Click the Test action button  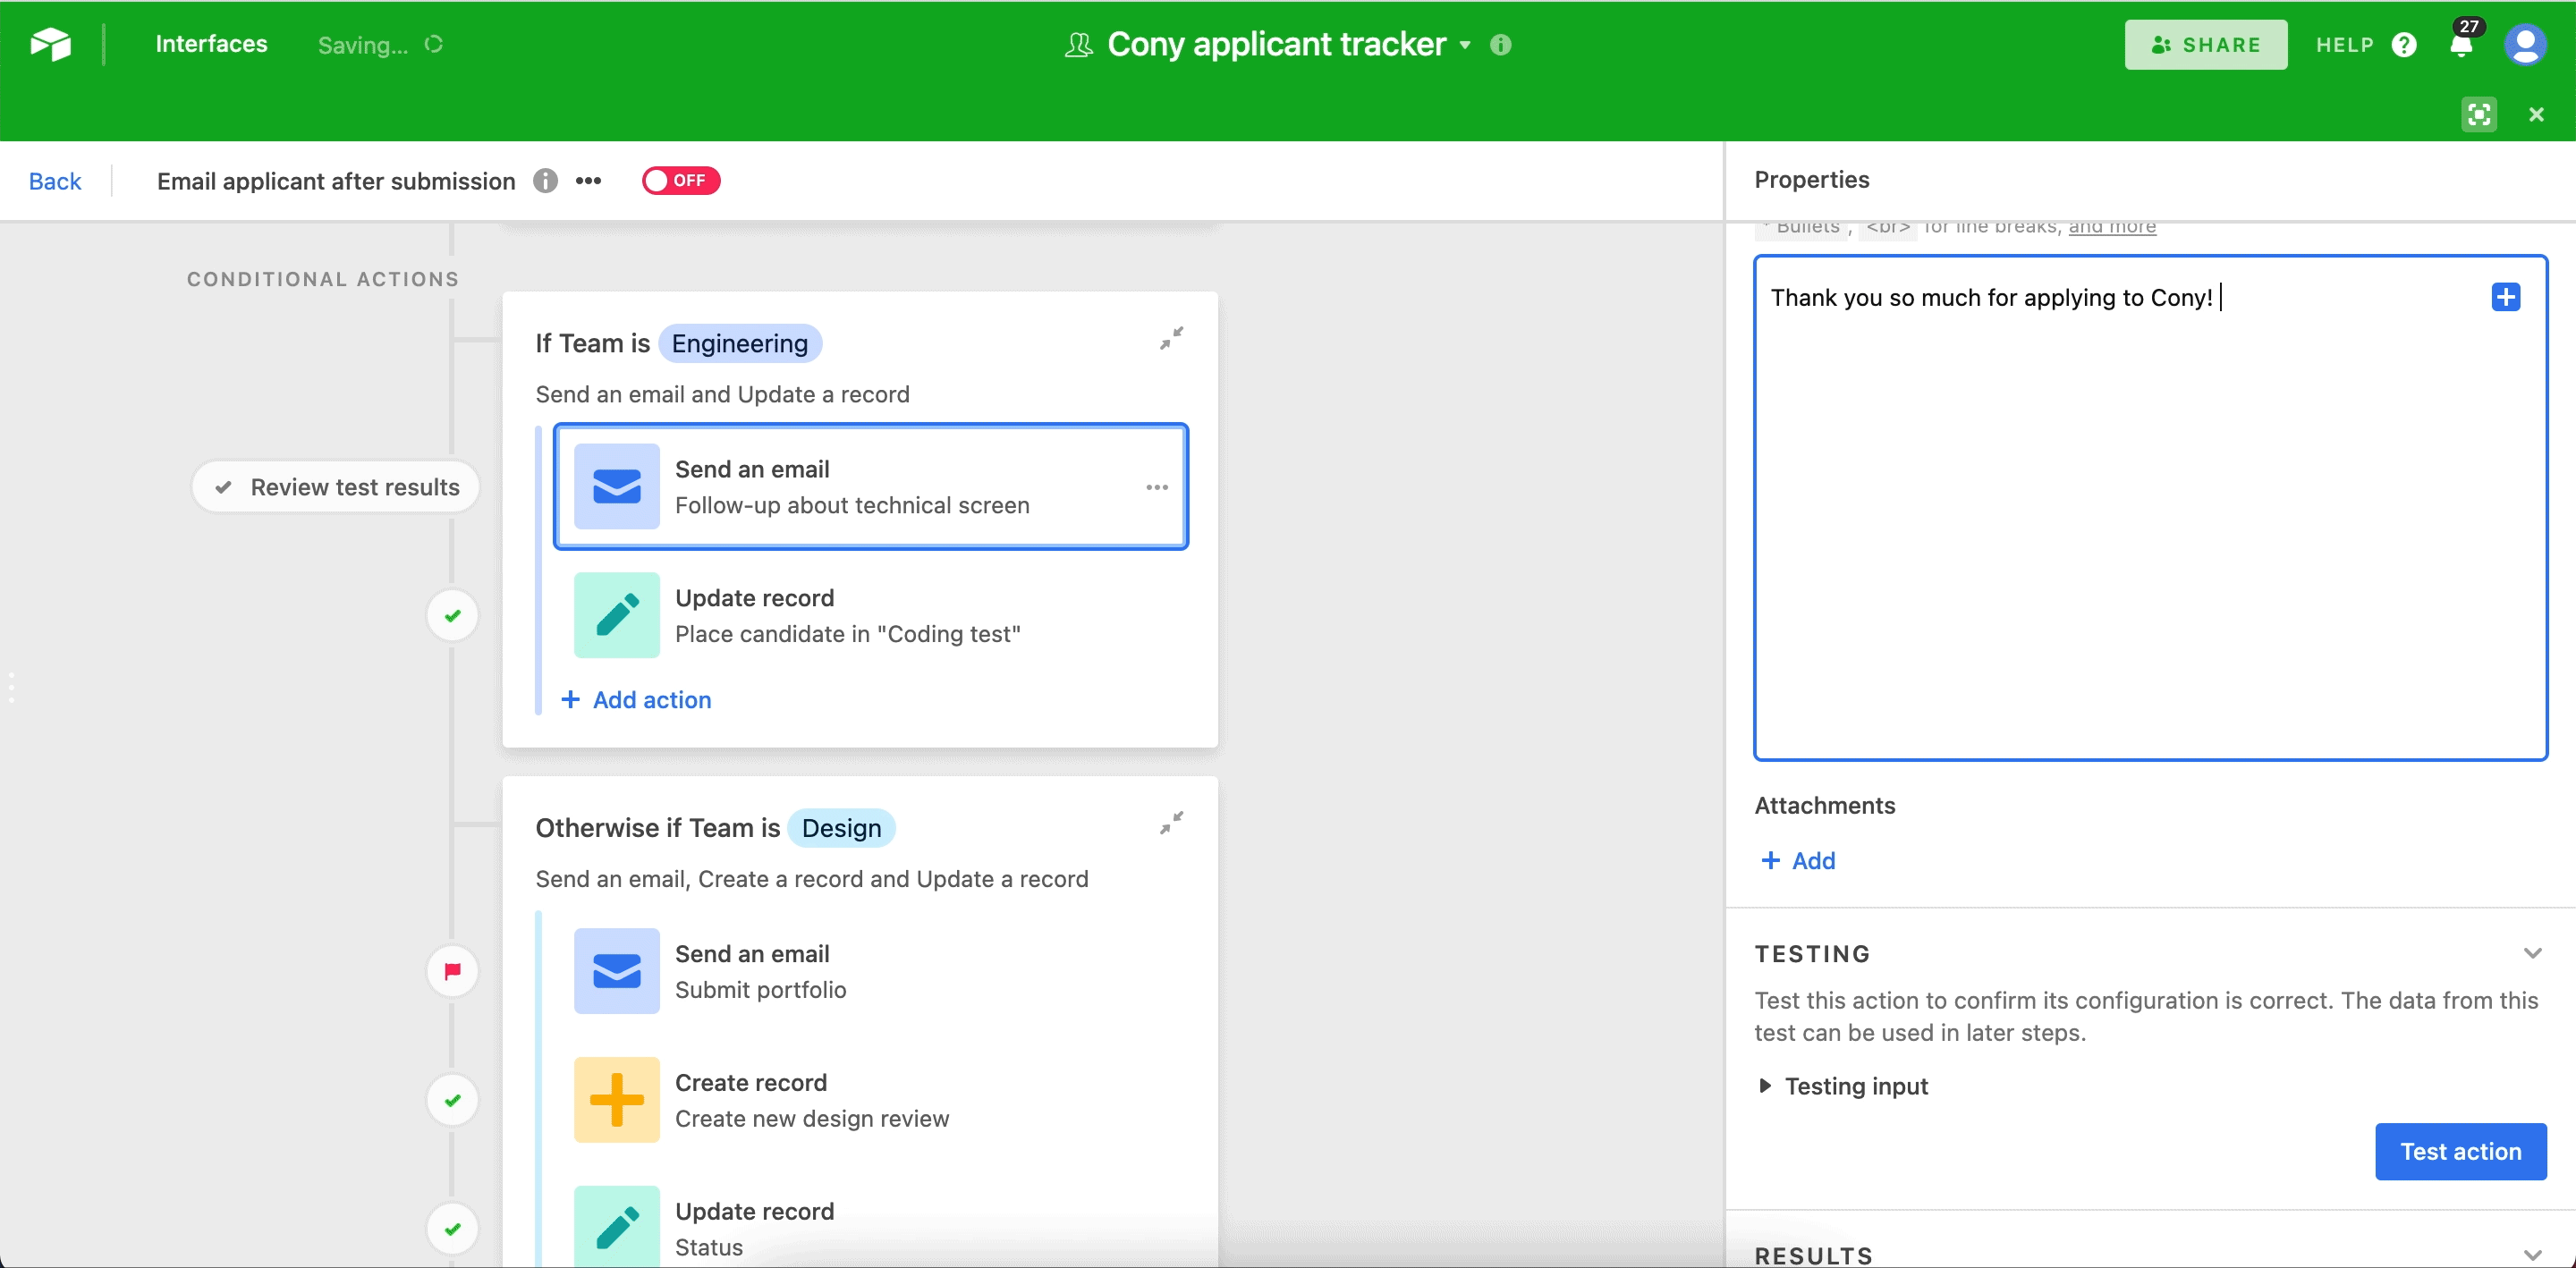pyautogui.click(x=2460, y=1152)
